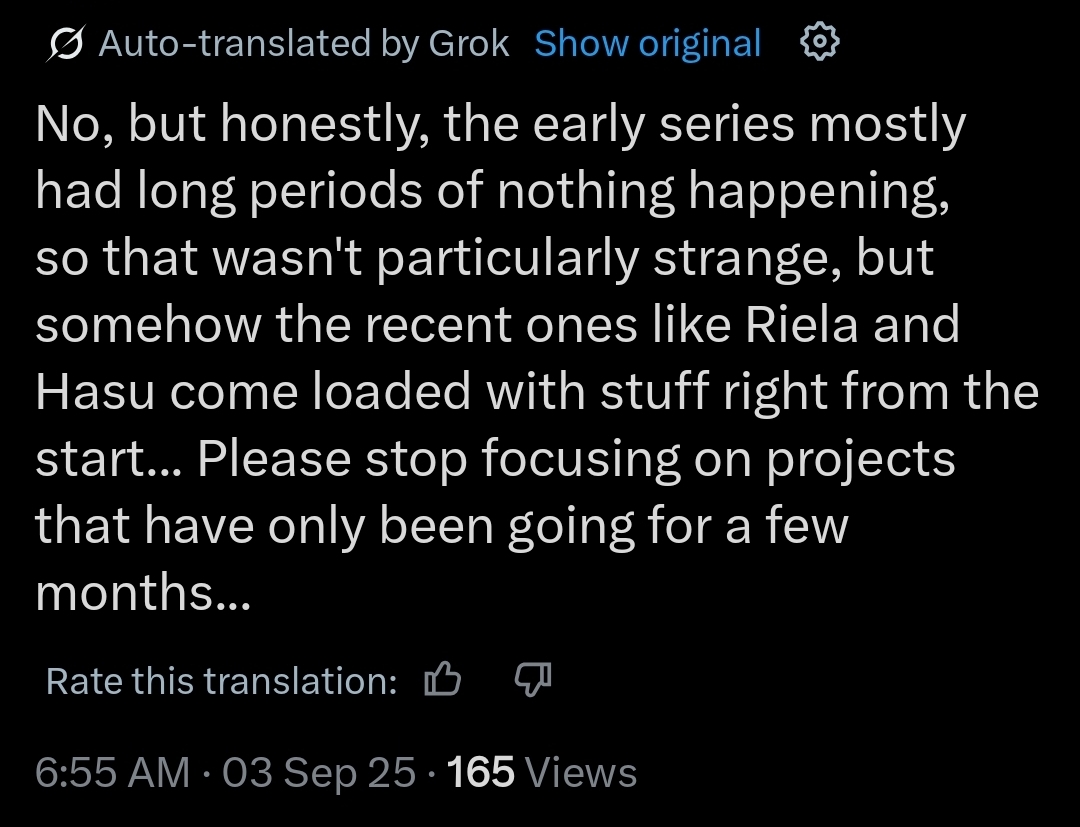Click the Grok logo icon

click(66, 43)
